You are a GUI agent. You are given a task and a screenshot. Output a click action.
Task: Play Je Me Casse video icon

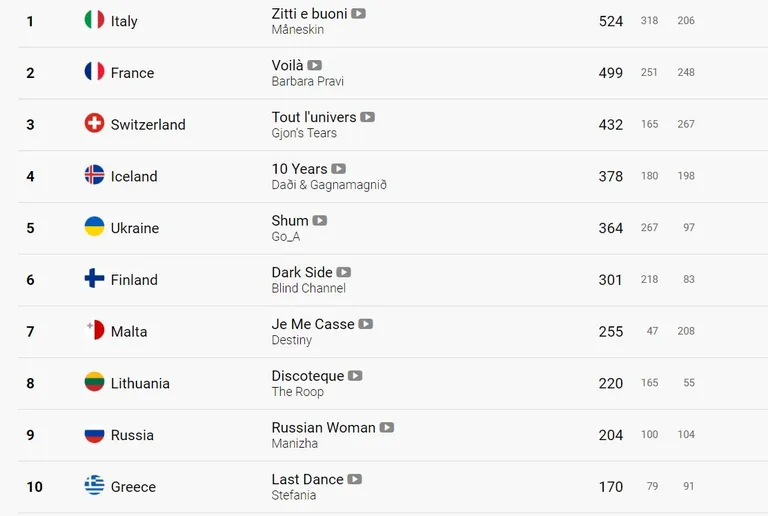(366, 324)
